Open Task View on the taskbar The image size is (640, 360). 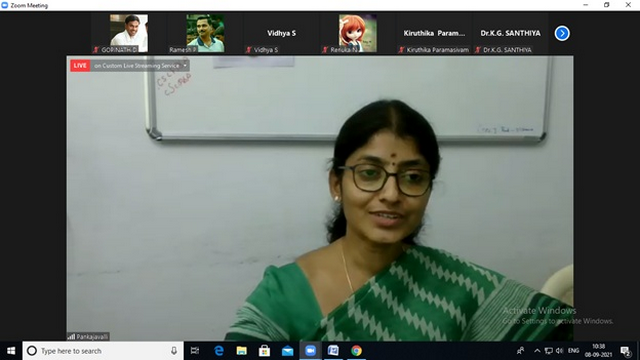pyautogui.click(x=195, y=351)
